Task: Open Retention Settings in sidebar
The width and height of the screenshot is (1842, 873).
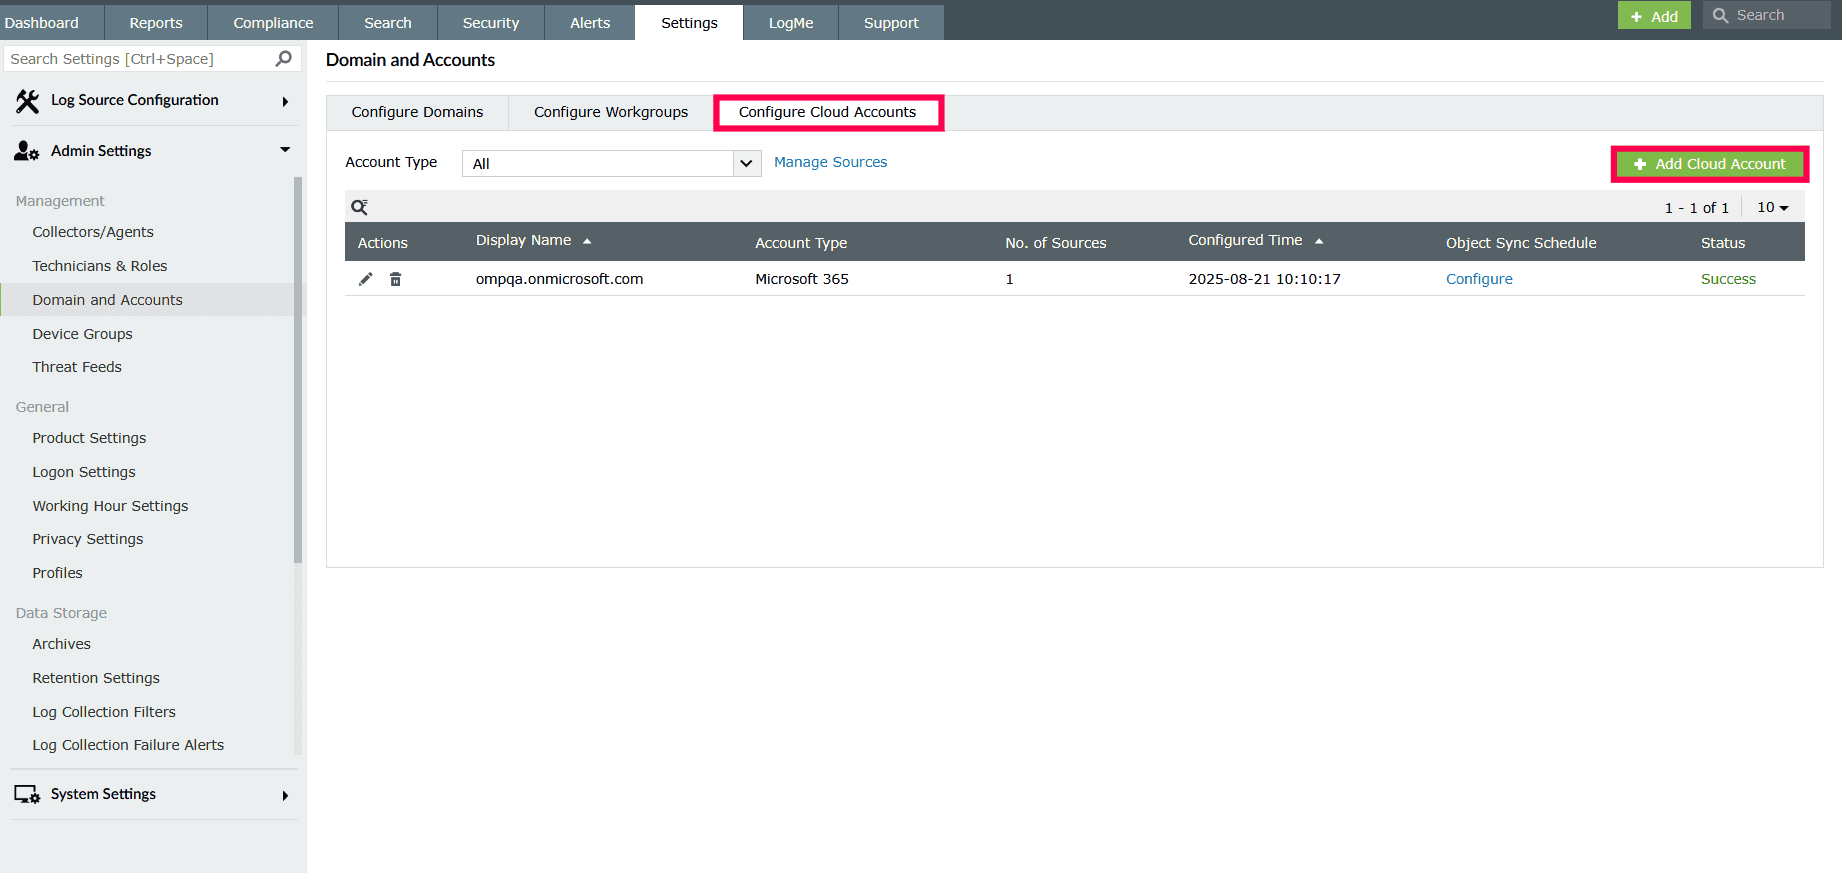Action: coord(96,678)
